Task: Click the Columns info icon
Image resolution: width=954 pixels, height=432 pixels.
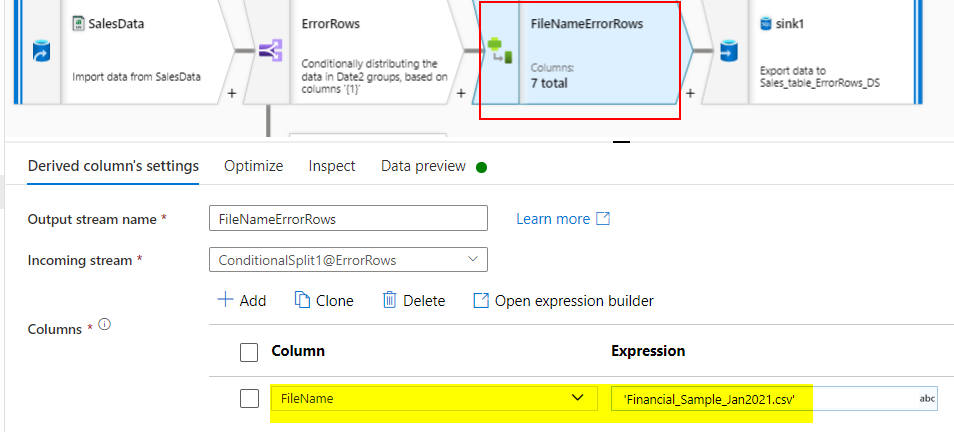Action: tap(105, 325)
